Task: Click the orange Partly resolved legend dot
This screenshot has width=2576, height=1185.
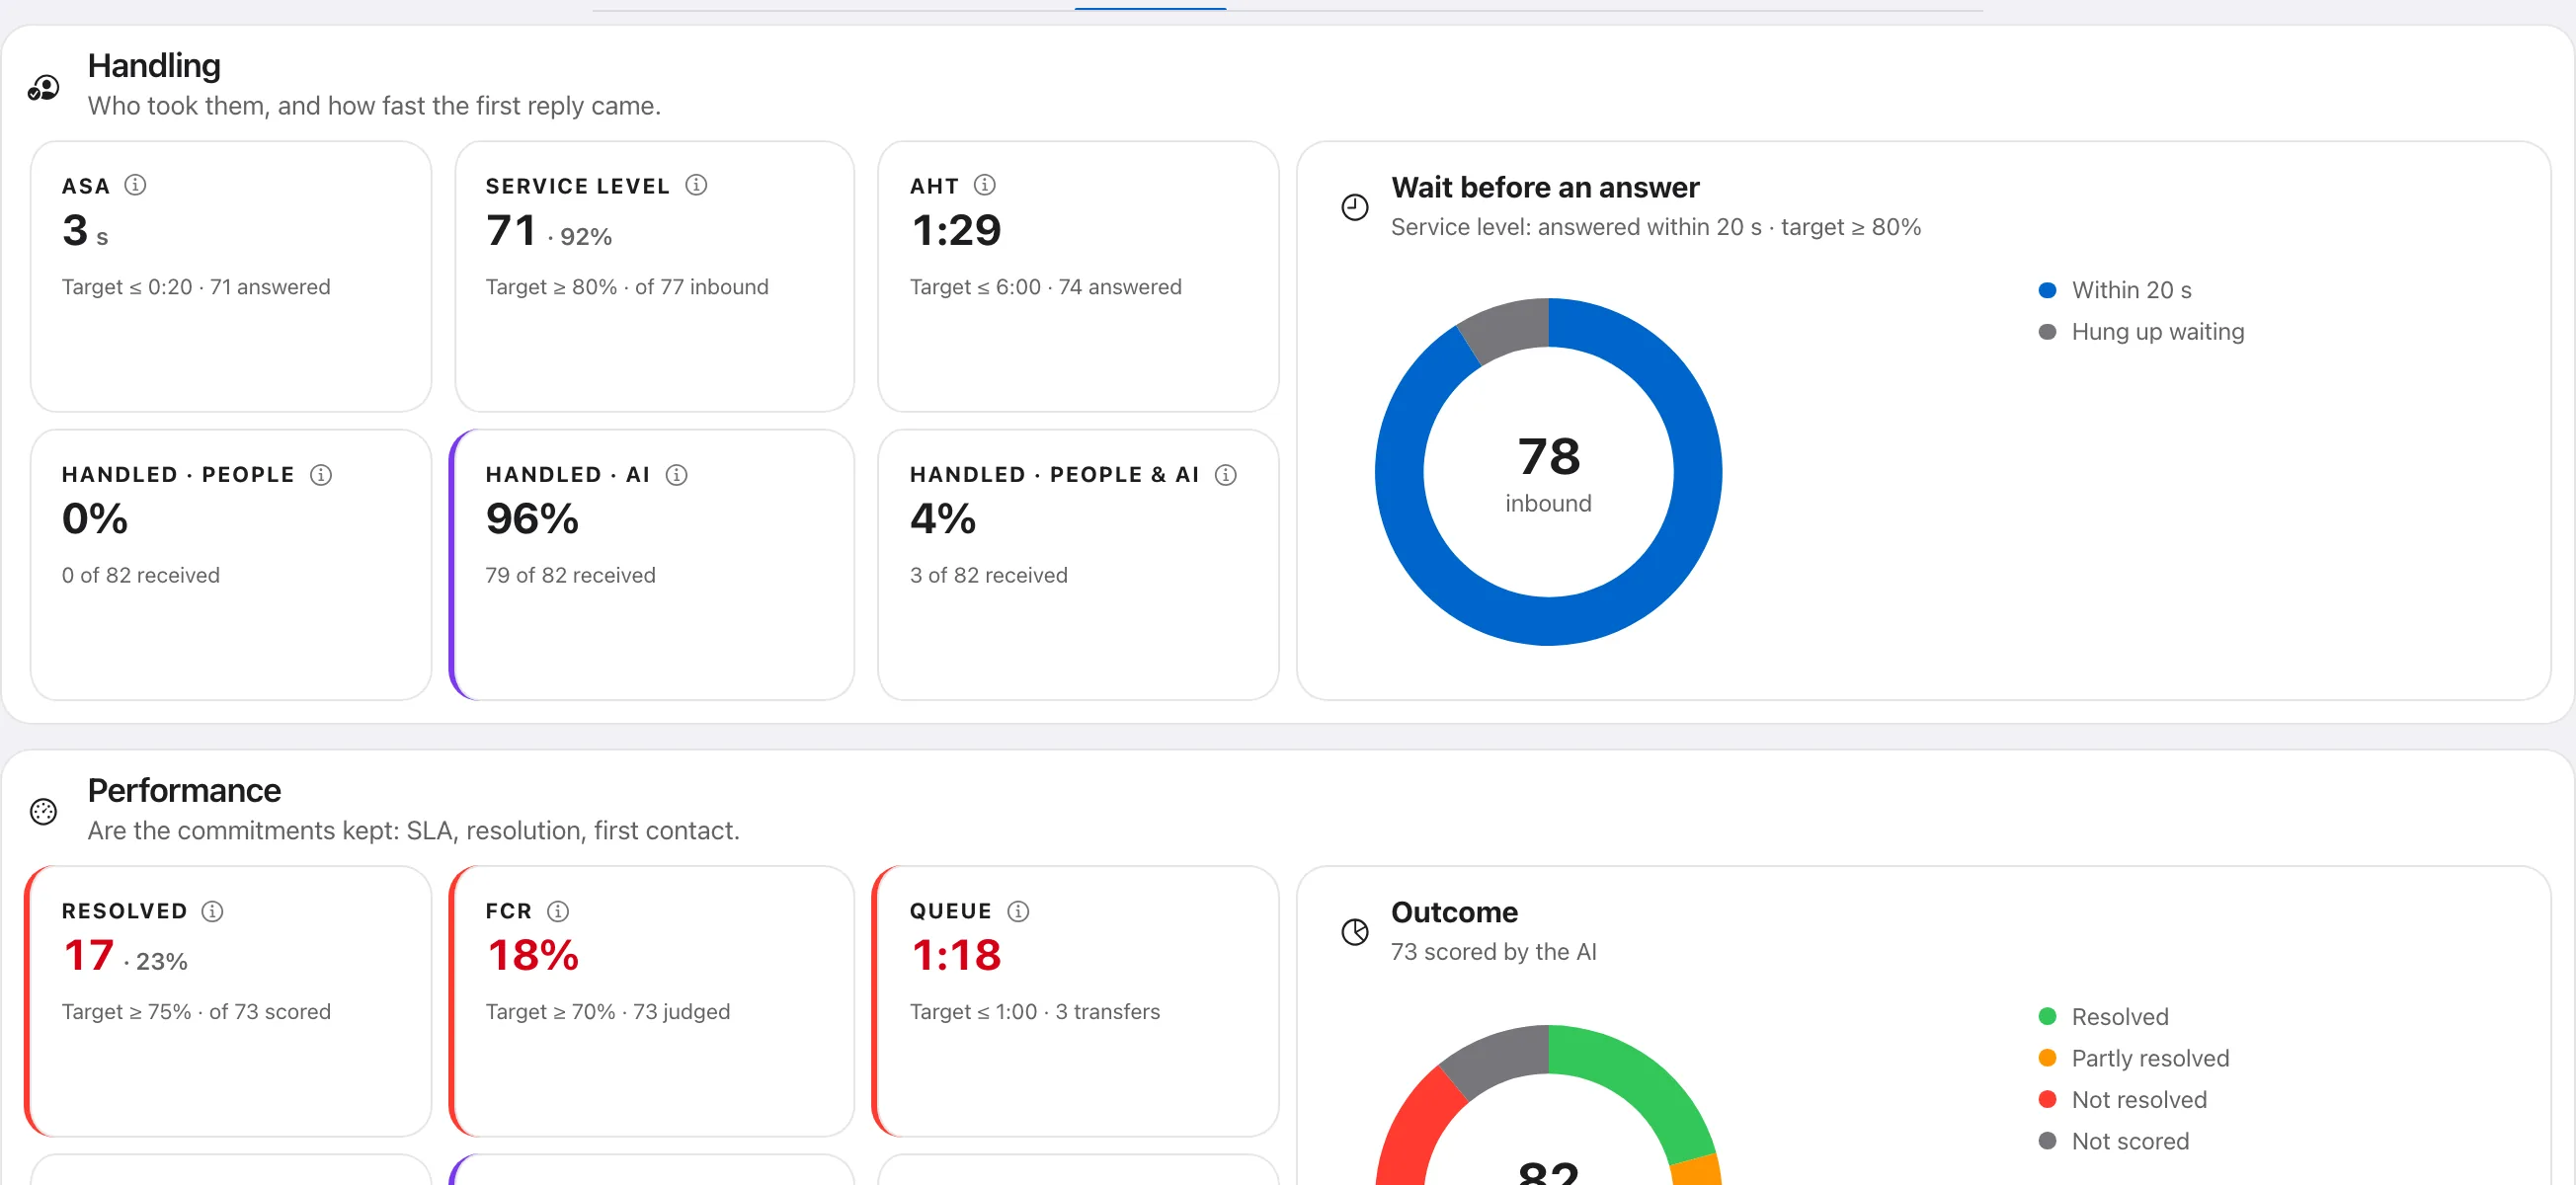Action: click(2046, 1057)
